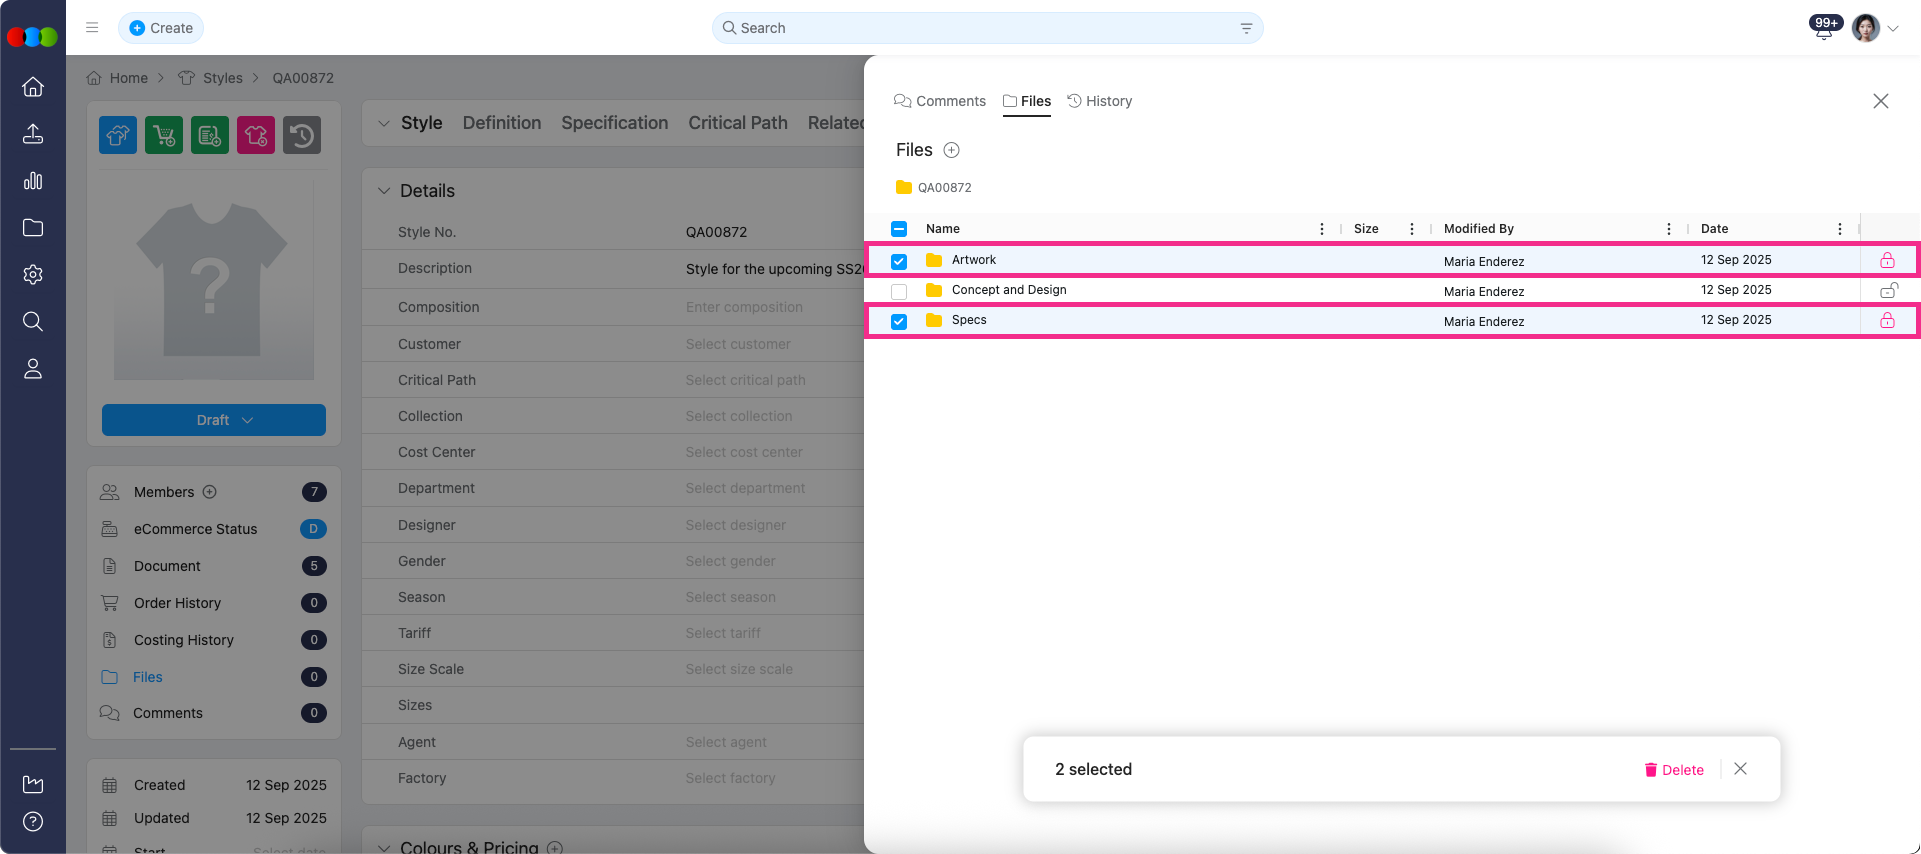Toggle the select-all checkbox in header
This screenshot has height=854, width=1921.
899,229
